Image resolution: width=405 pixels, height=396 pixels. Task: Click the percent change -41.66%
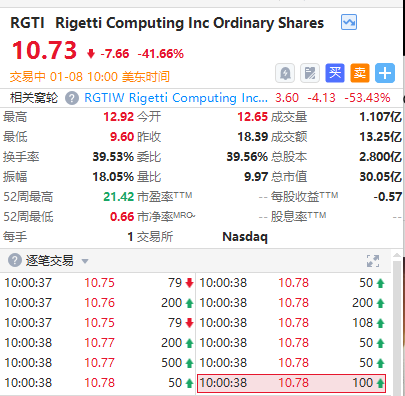coord(161,54)
